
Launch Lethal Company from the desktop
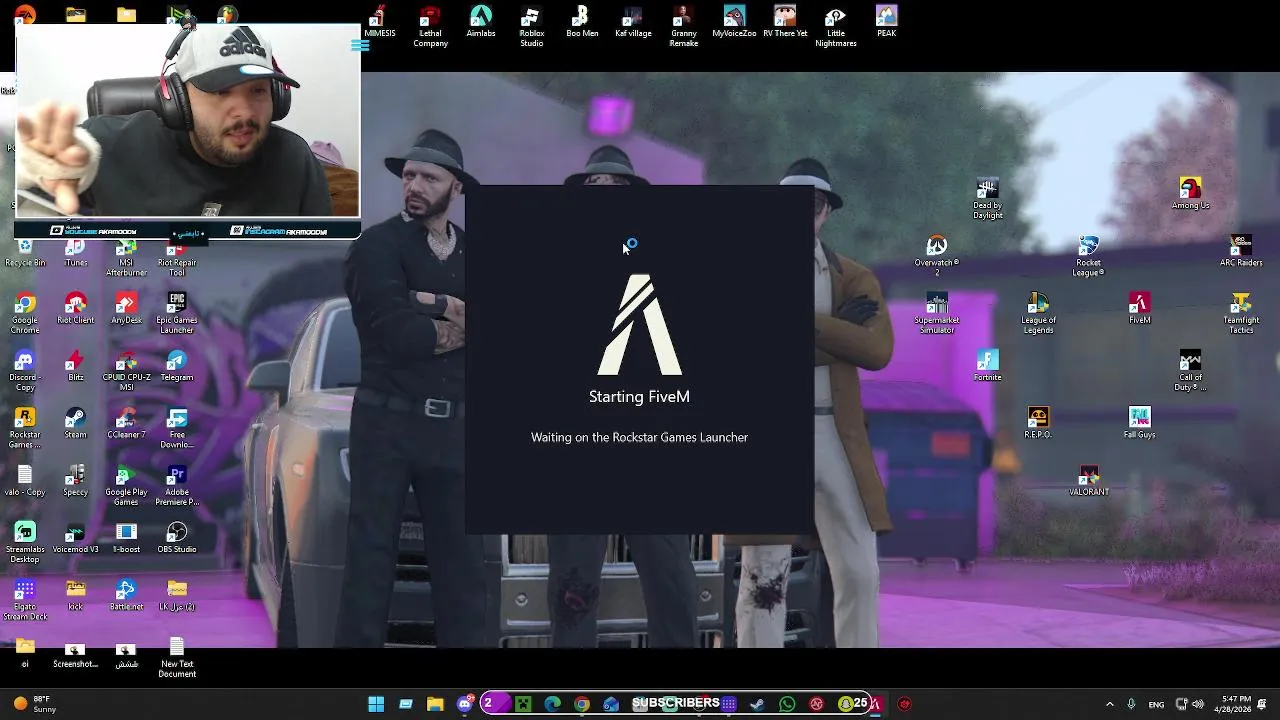430,27
